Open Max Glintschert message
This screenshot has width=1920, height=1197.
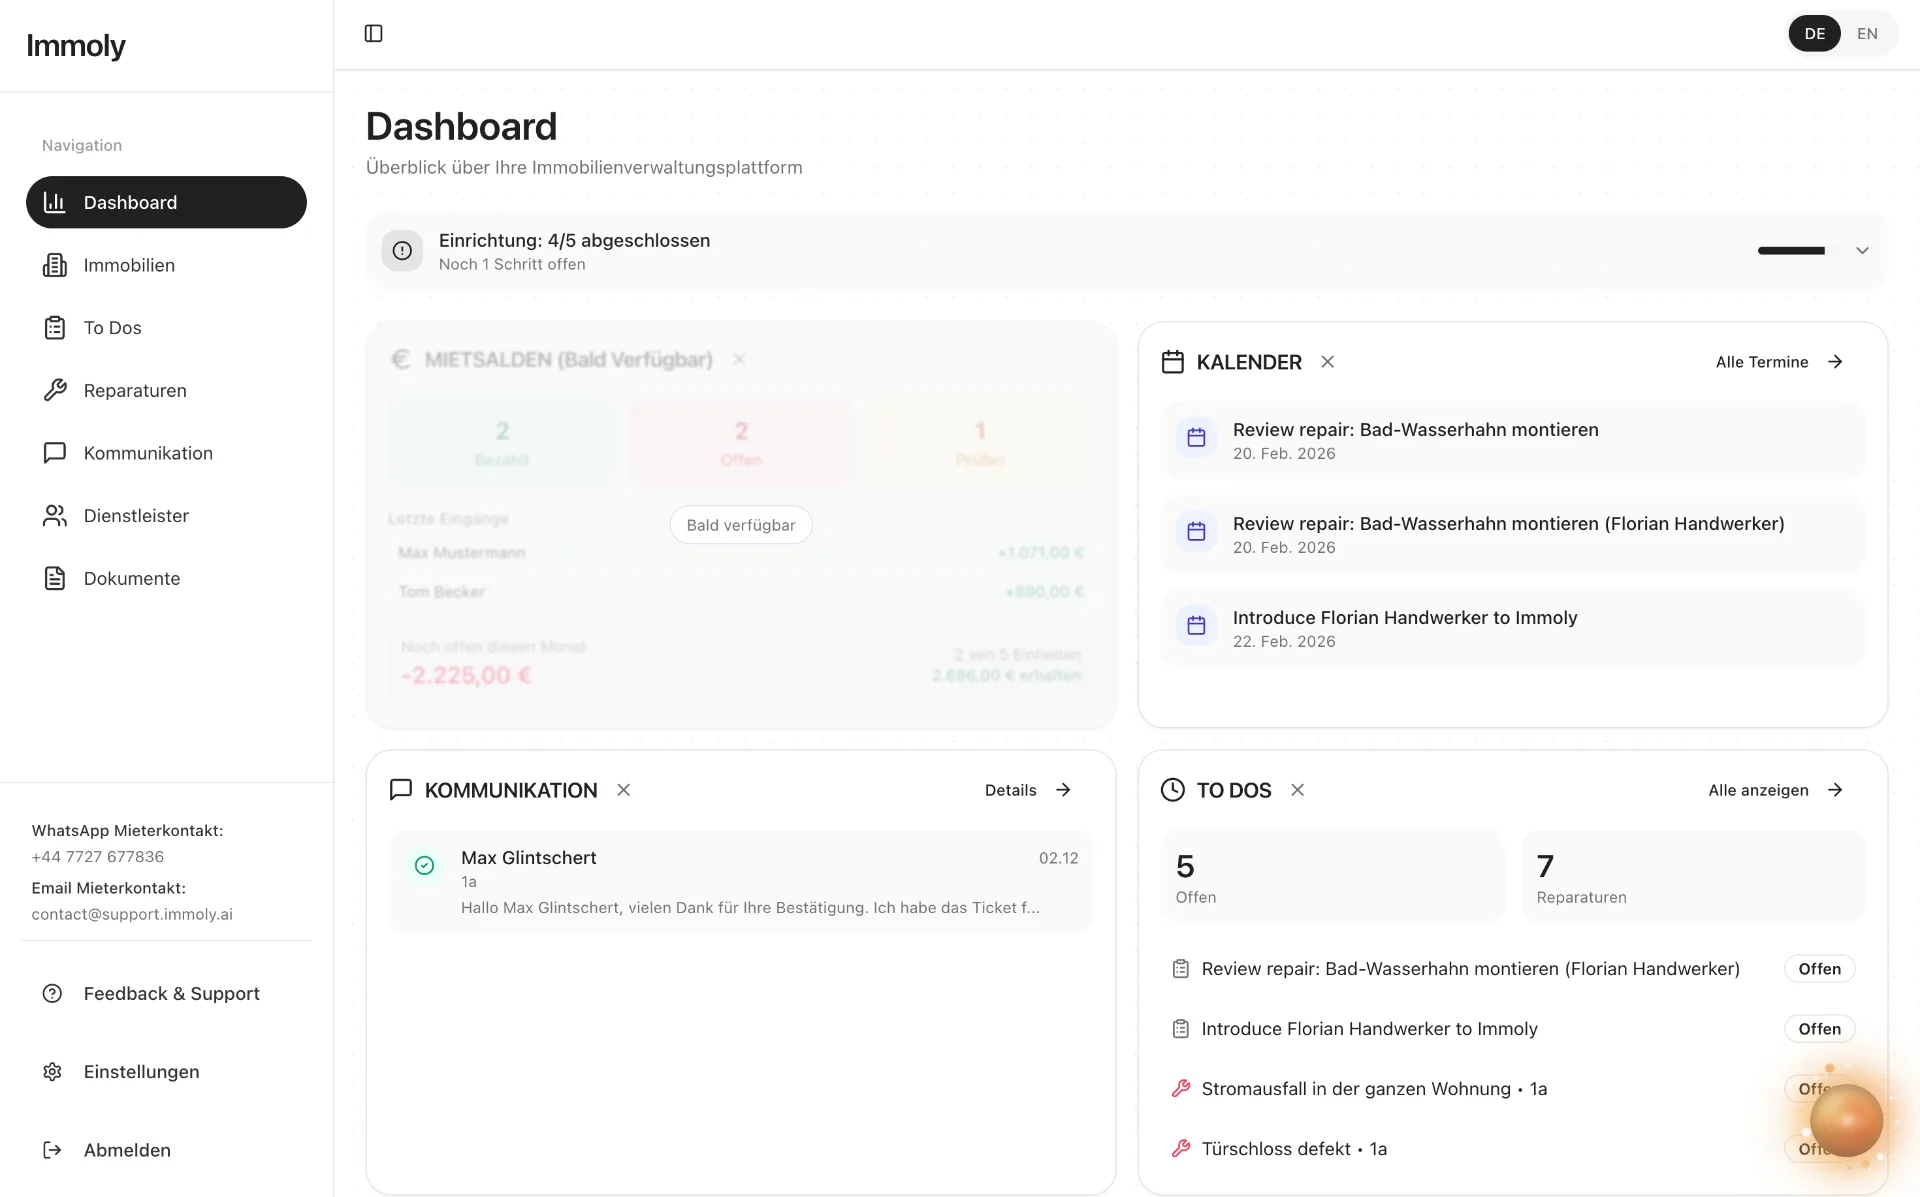pyautogui.click(x=740, y=881)
